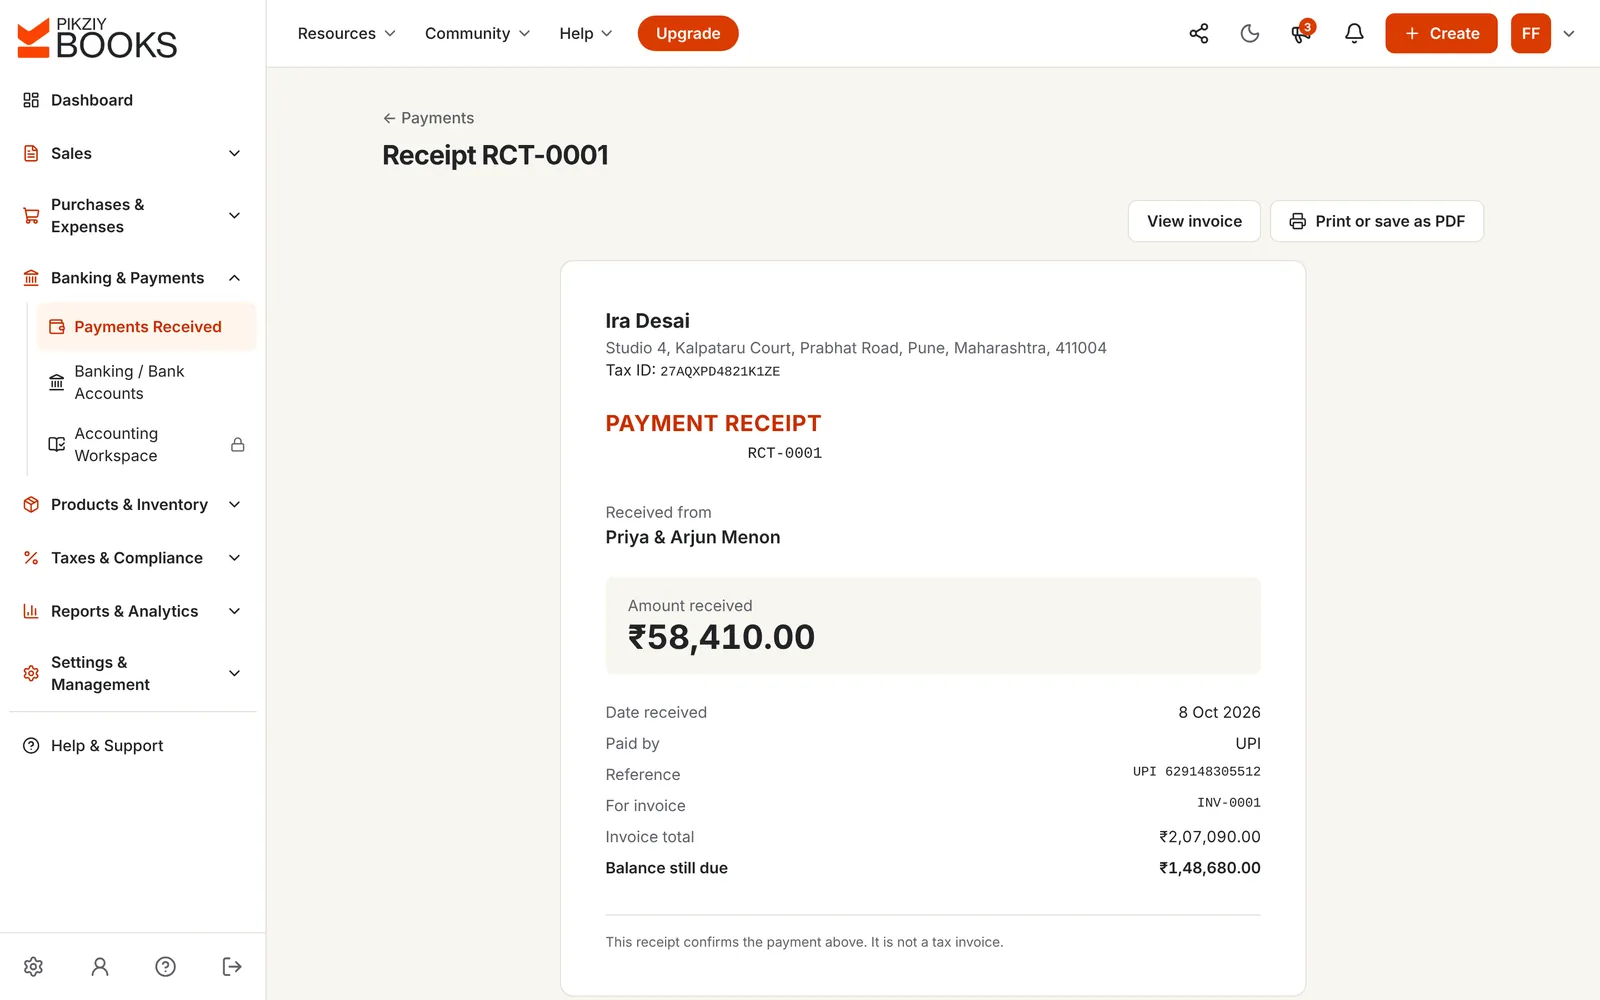Click Print or save as PDF

click(1376, 221)
